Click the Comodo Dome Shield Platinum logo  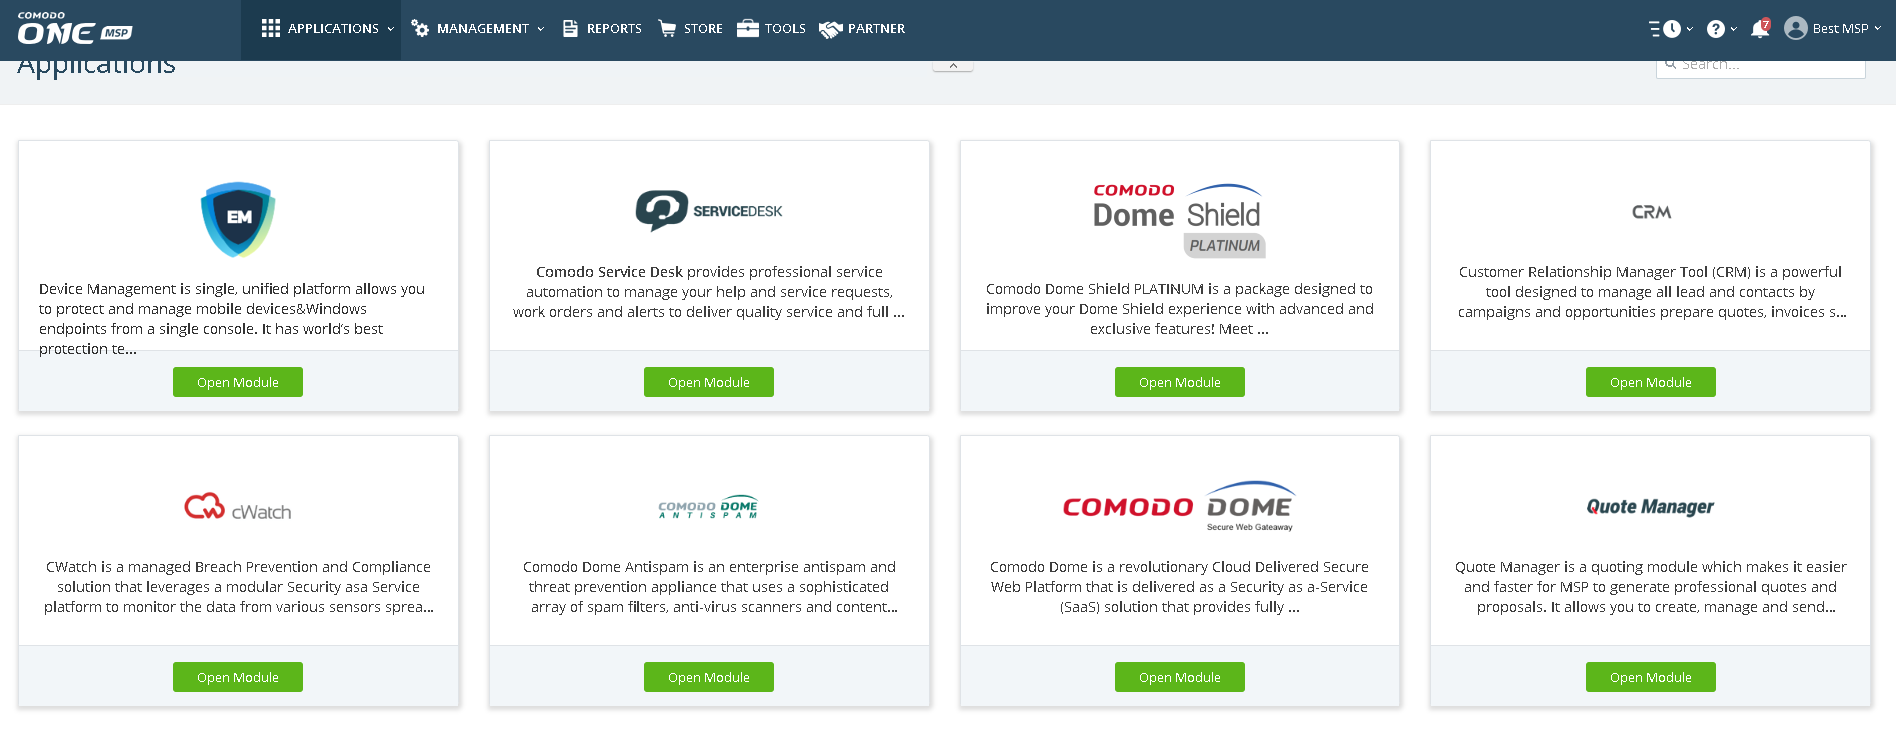coord(1179,219)
